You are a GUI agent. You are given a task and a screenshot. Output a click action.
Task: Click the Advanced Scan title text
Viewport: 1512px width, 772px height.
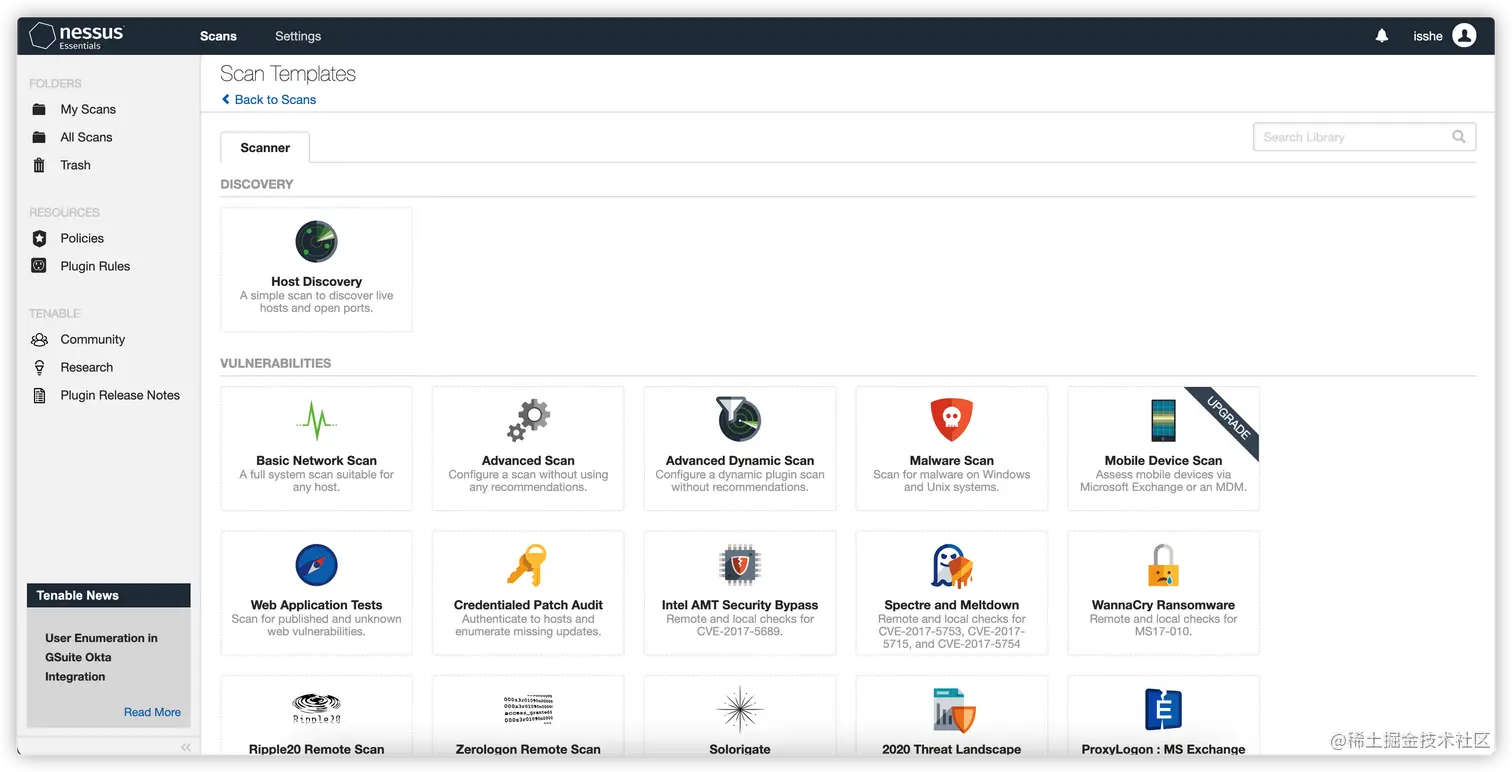(528, 461)
